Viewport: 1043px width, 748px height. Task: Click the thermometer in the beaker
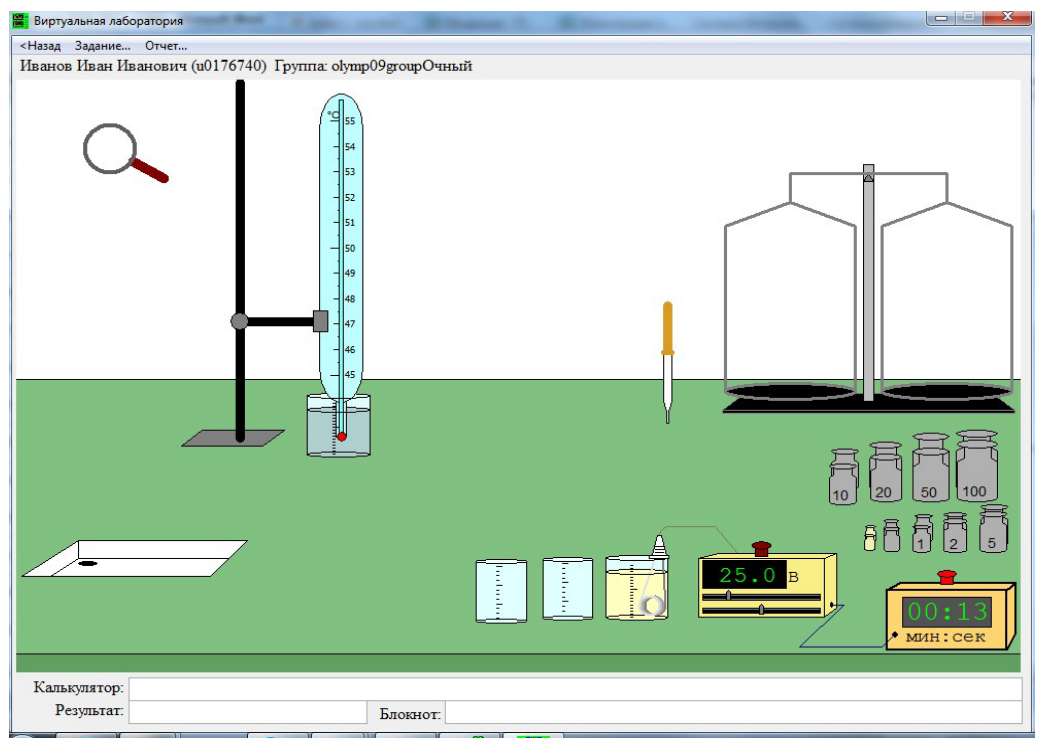tap(341, 266)
